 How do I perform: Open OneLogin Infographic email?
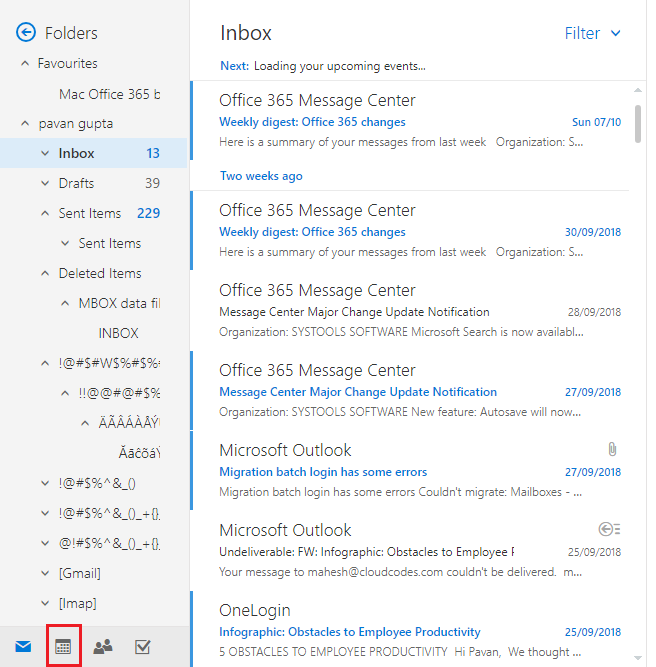point(410,629)
